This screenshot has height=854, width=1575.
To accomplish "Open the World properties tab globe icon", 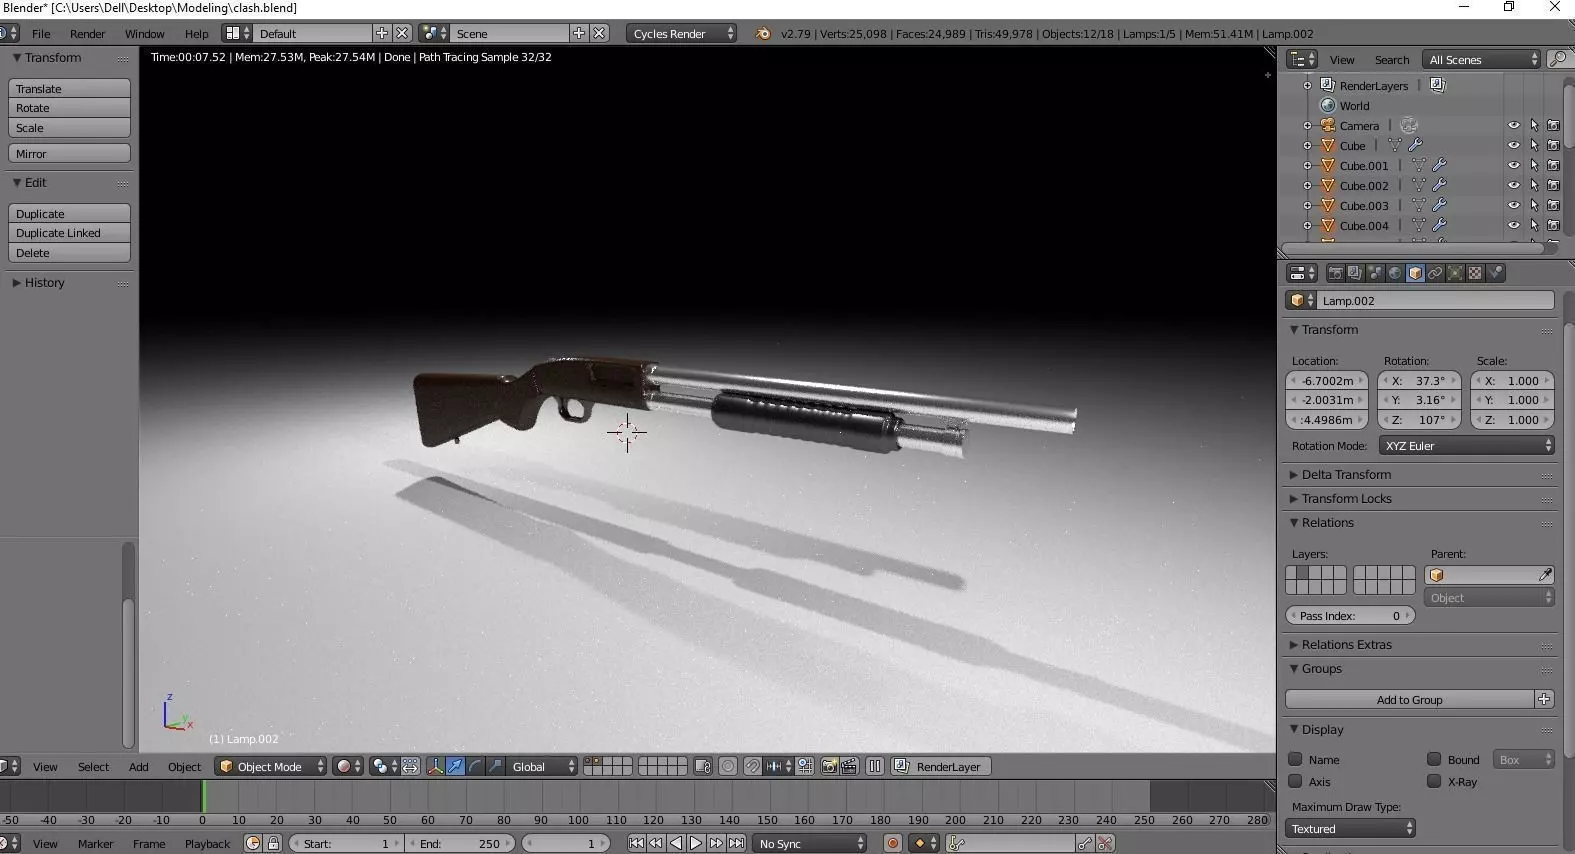I will [1395, 273].
